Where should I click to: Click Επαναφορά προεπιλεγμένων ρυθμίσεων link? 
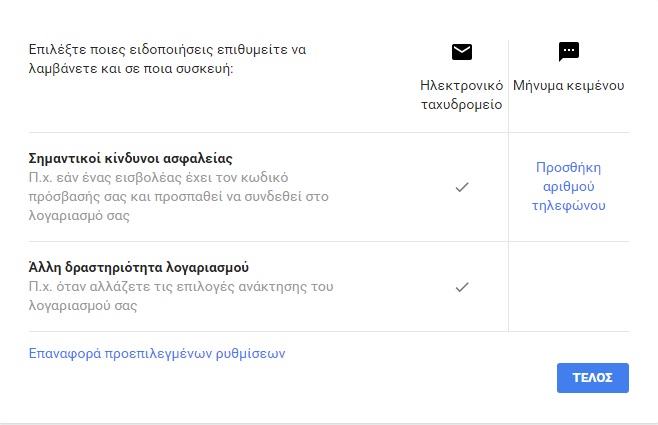157,353
